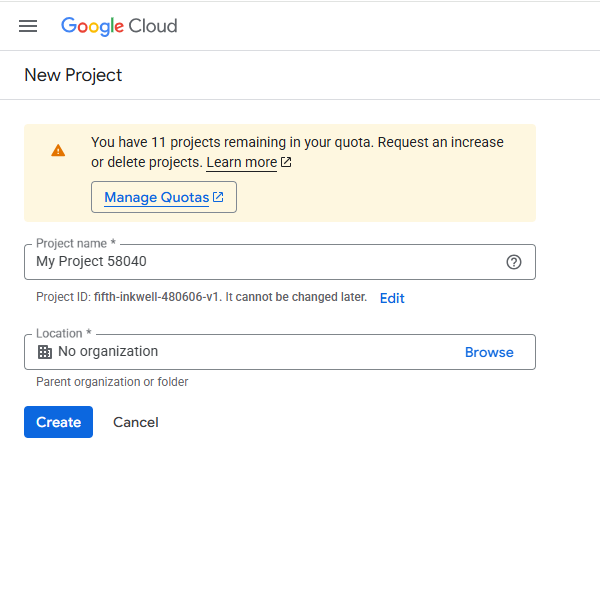Click the Project name field label
The image size is (600, 606).
click(75, 243)
